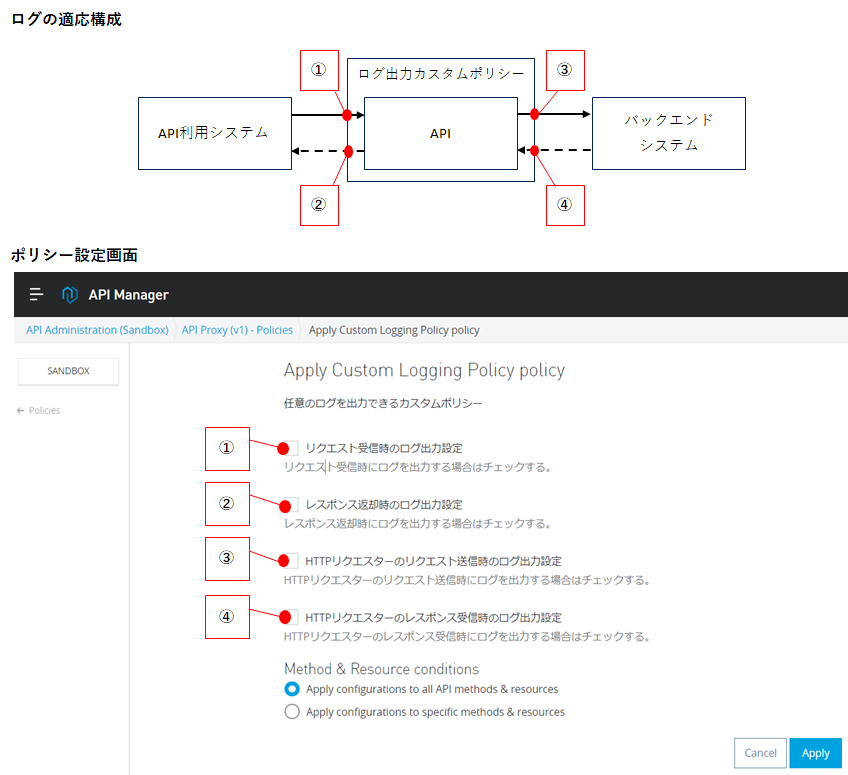Check HTTPリクエスターのリクエスト送信時のログ出力設定

[x=290, y=561]
